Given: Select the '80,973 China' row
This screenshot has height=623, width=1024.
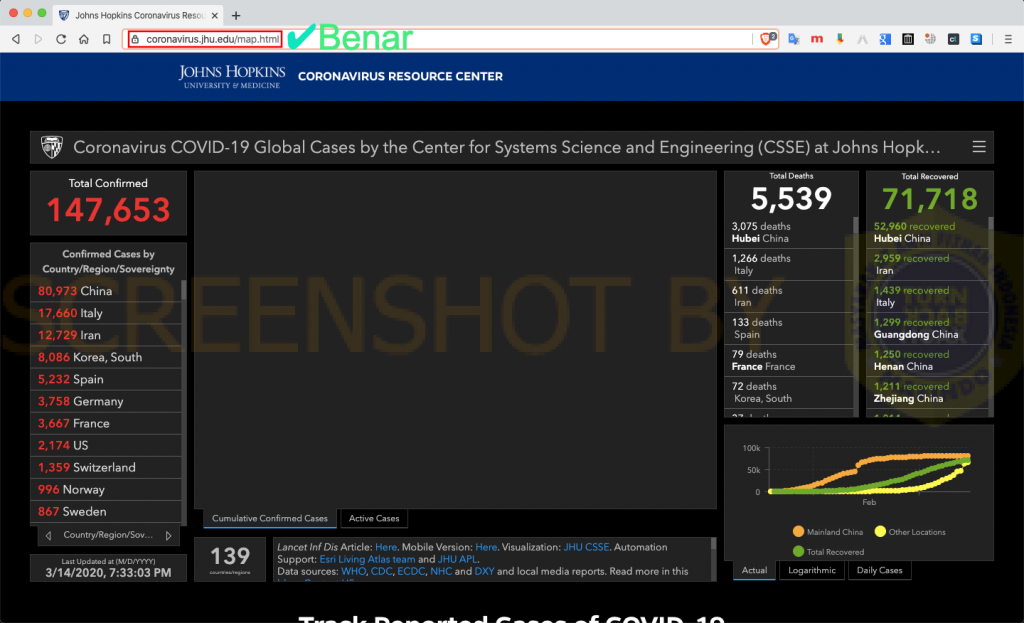Looking at the screenshot, I should click(x=106, y=291).
